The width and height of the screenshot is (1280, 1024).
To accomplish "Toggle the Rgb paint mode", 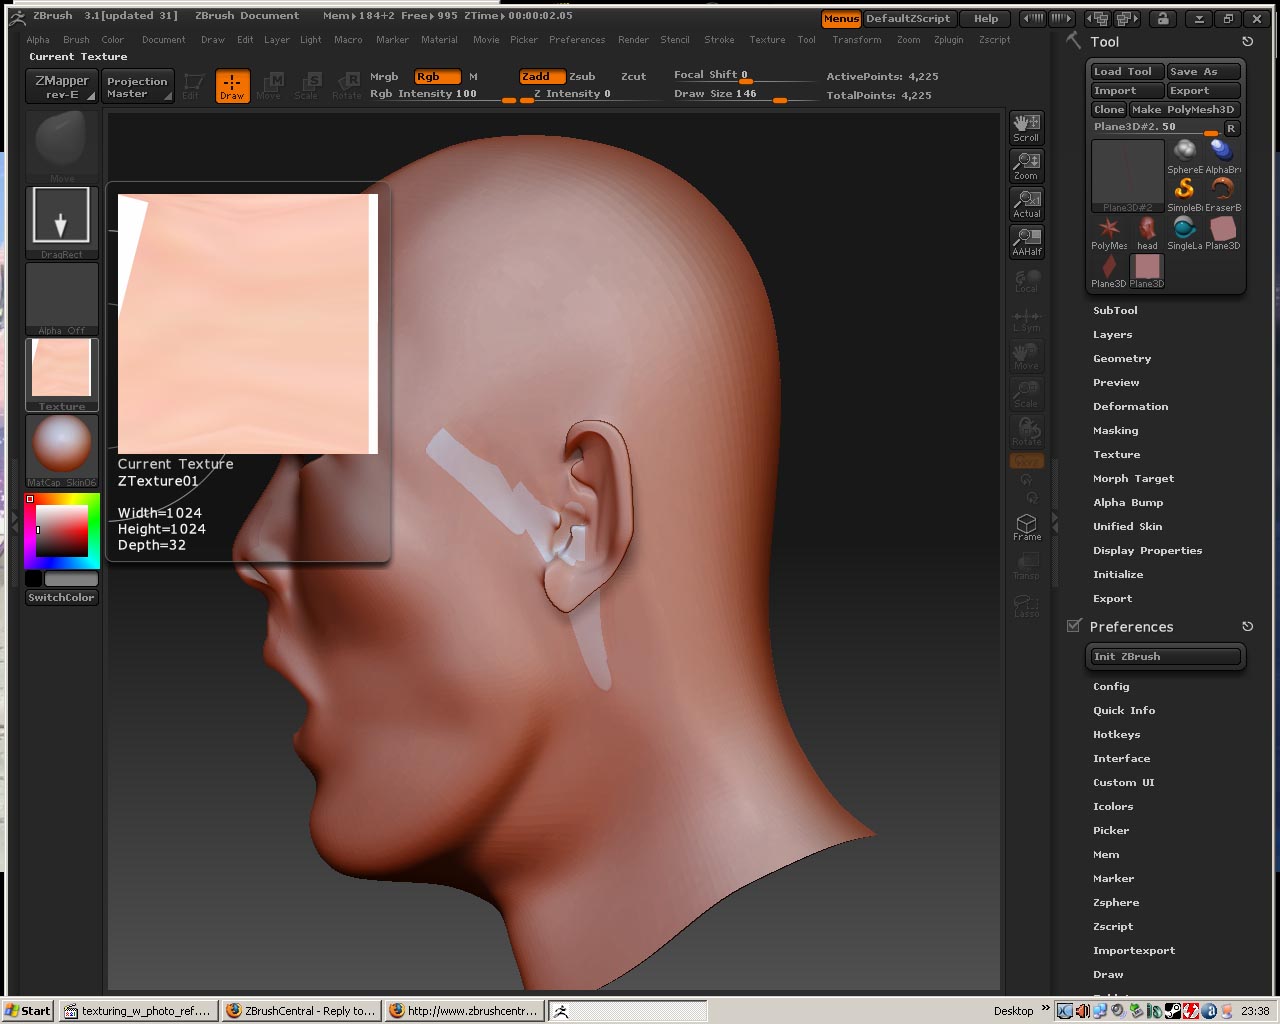I will (x=437, y=76).
